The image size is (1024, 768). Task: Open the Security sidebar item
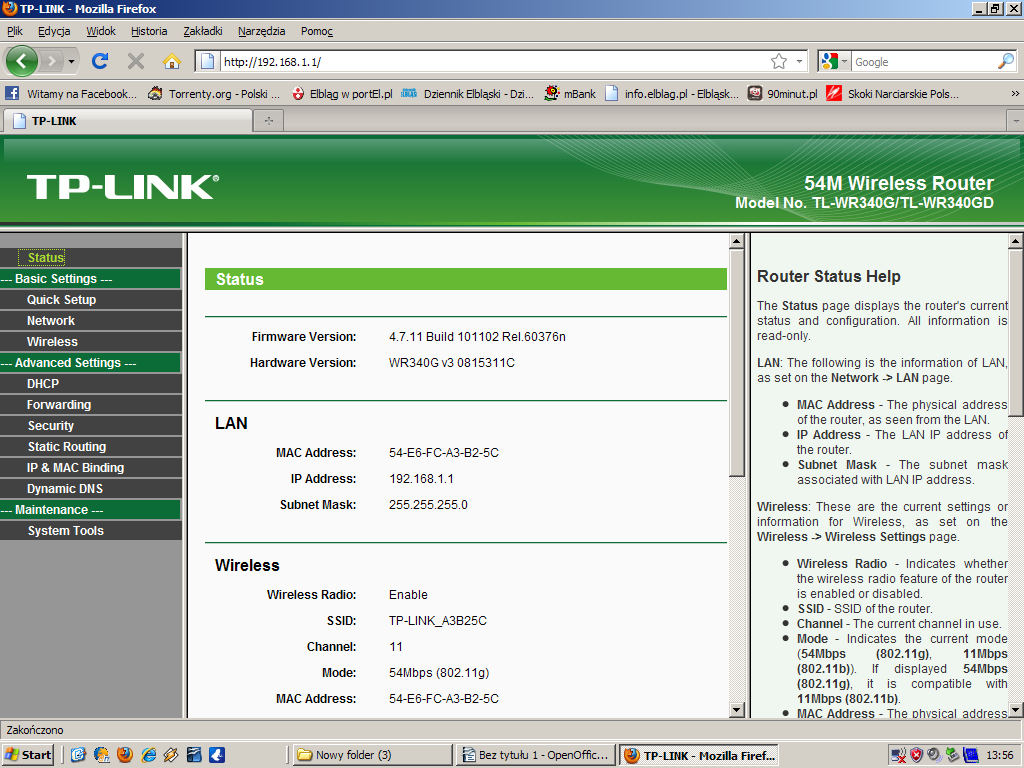coord(51,426)
